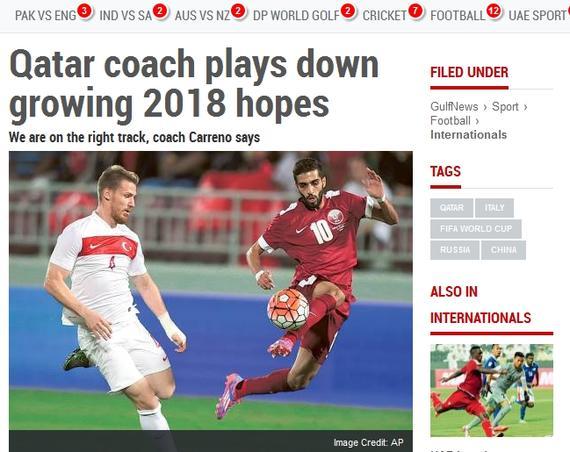Open the IND VS SA section

click(x=125, y=15)
